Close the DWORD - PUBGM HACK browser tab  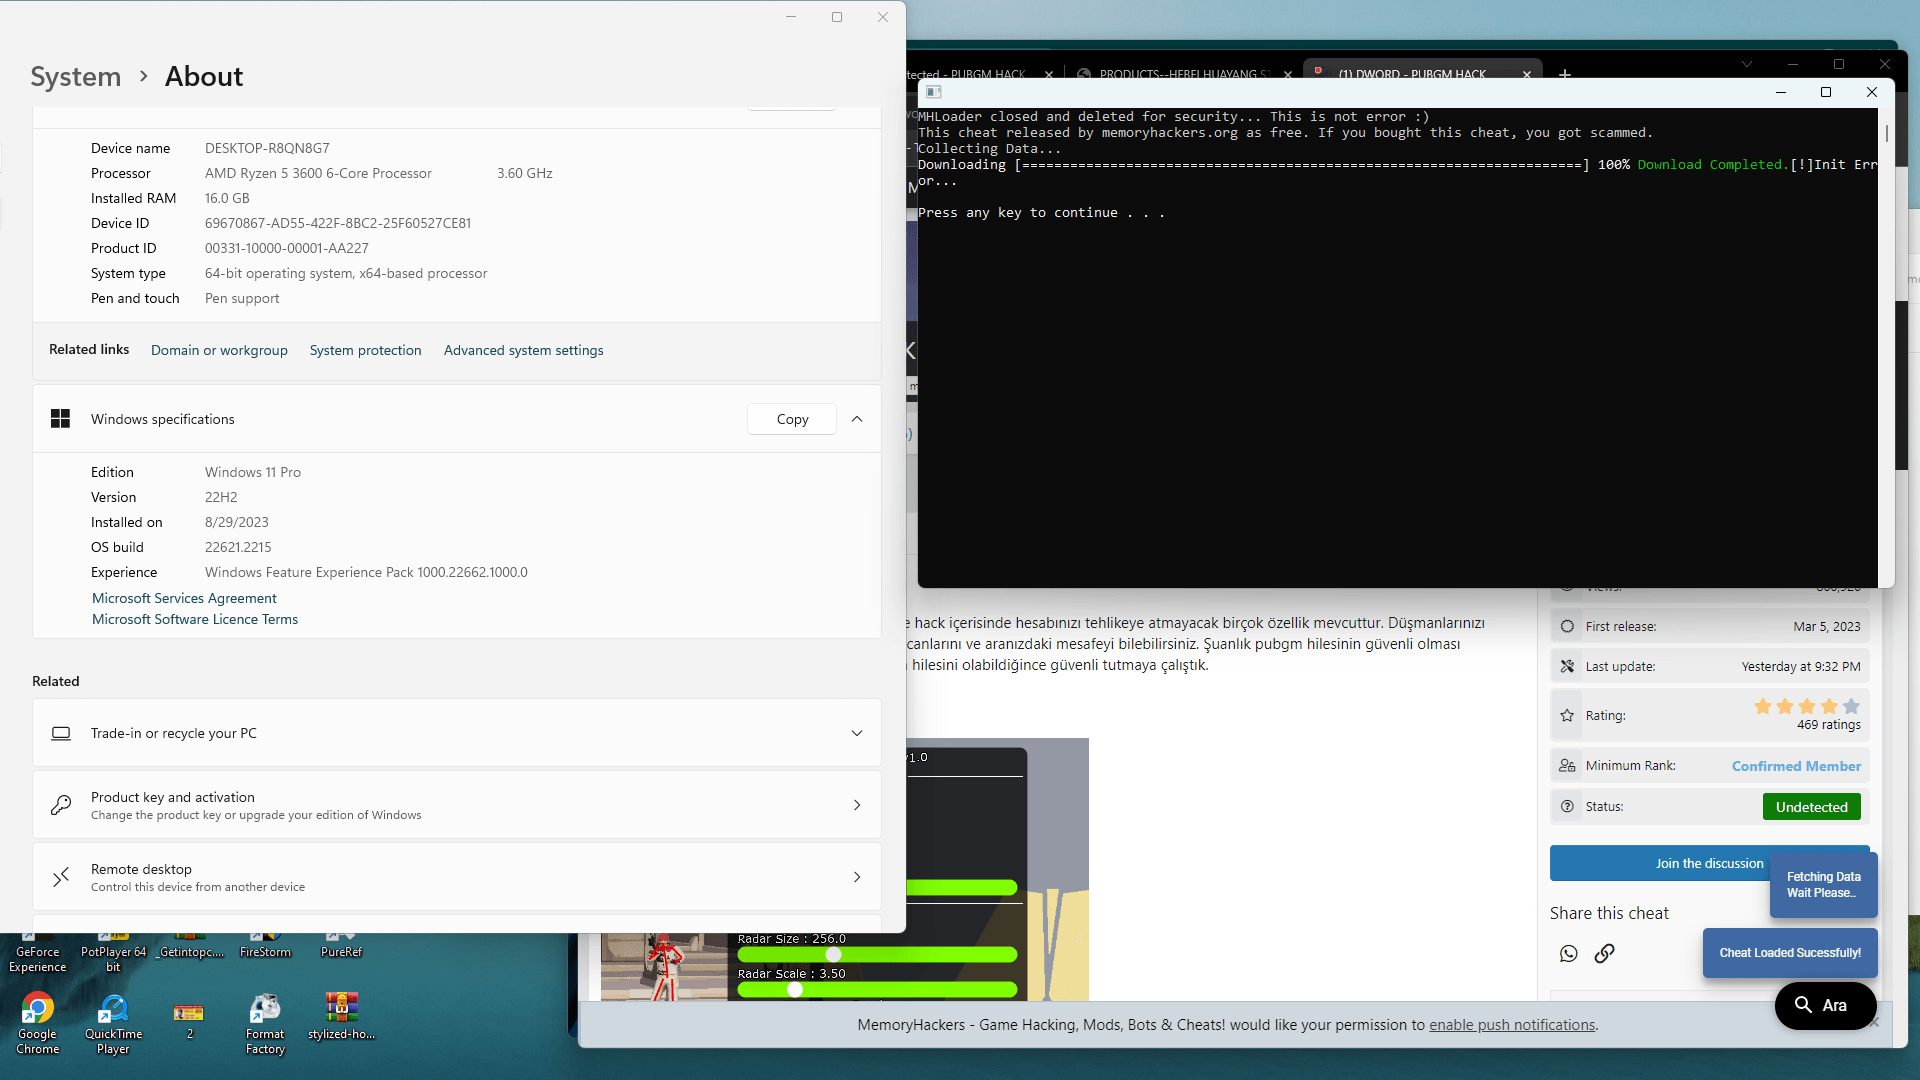[1527, 74]
